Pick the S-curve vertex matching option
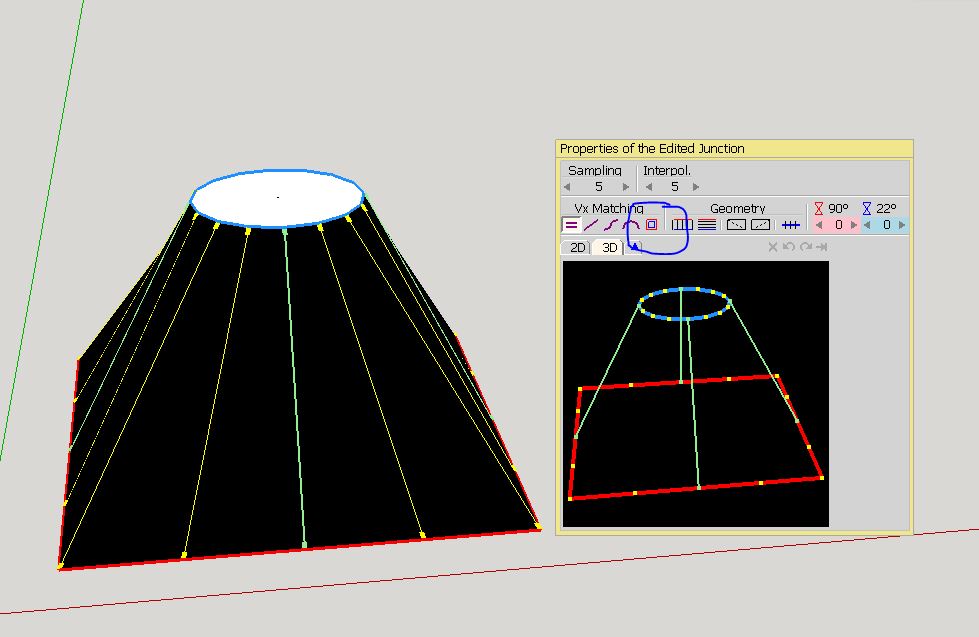 [611, 225]
